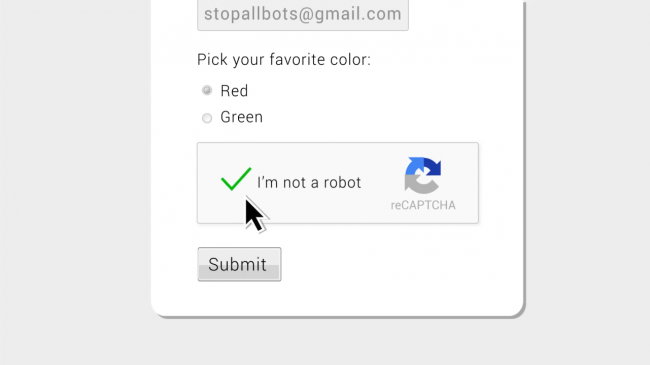The width and height of the screenshot is (650, 365).
Task: Click blank white area of the form card
Action: [394, 270]
